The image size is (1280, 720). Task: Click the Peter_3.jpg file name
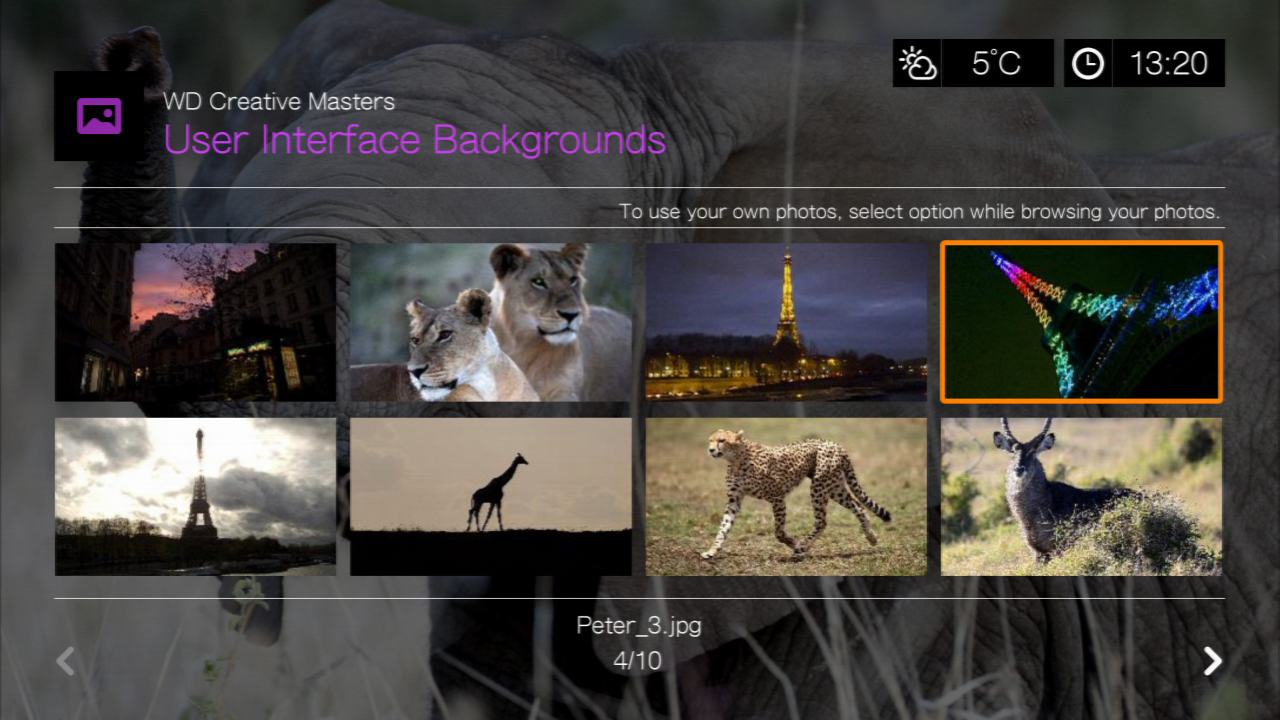pyautogui.click(x=639, y=626)
